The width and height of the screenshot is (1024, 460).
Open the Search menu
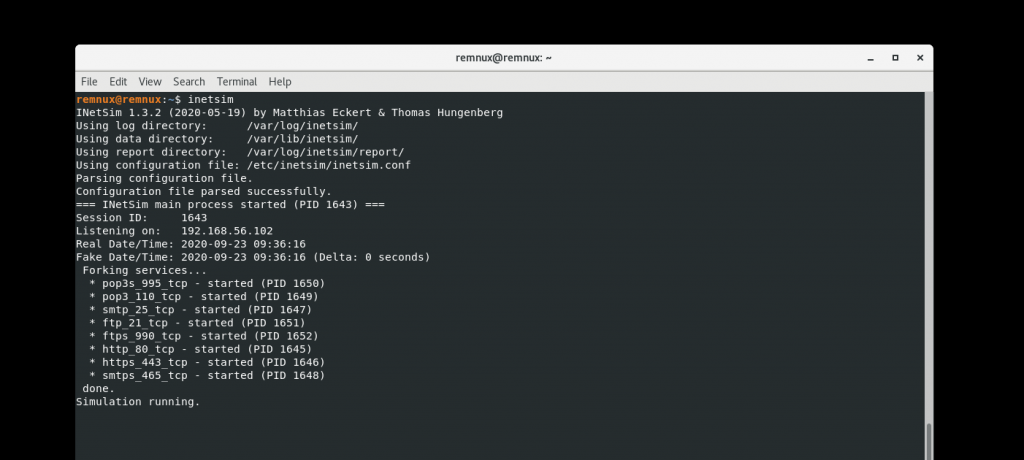[x=189, y=82]
